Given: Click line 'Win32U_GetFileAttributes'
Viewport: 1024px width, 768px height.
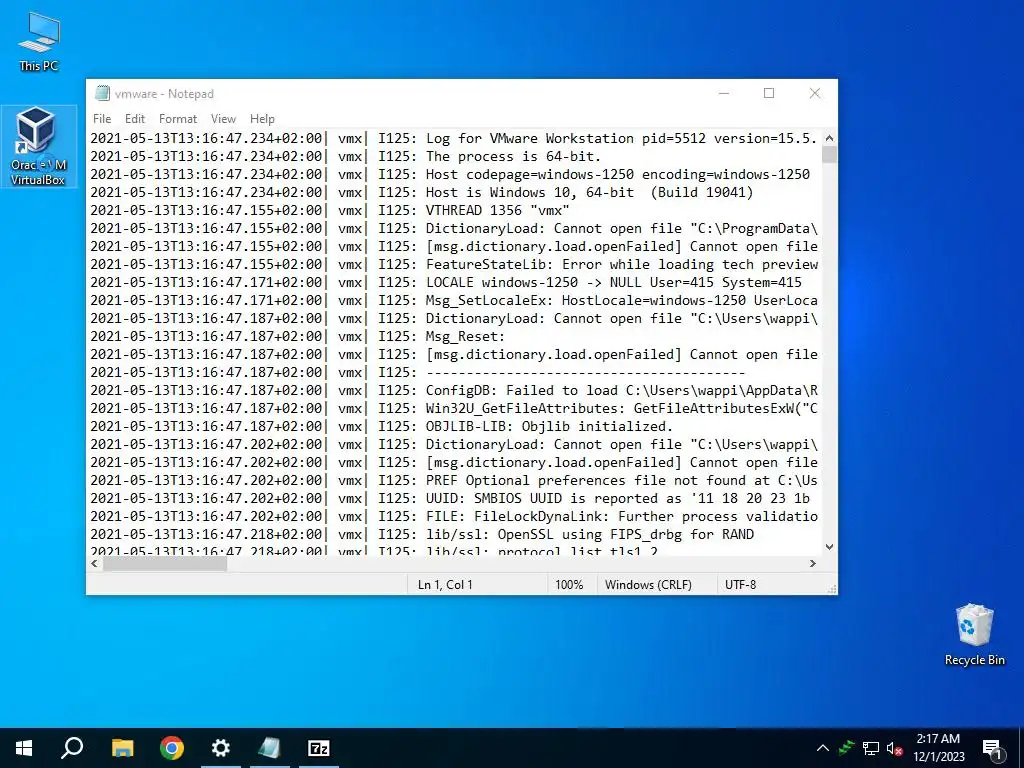Looking at the screenshot, I should (x=454, y=408).
